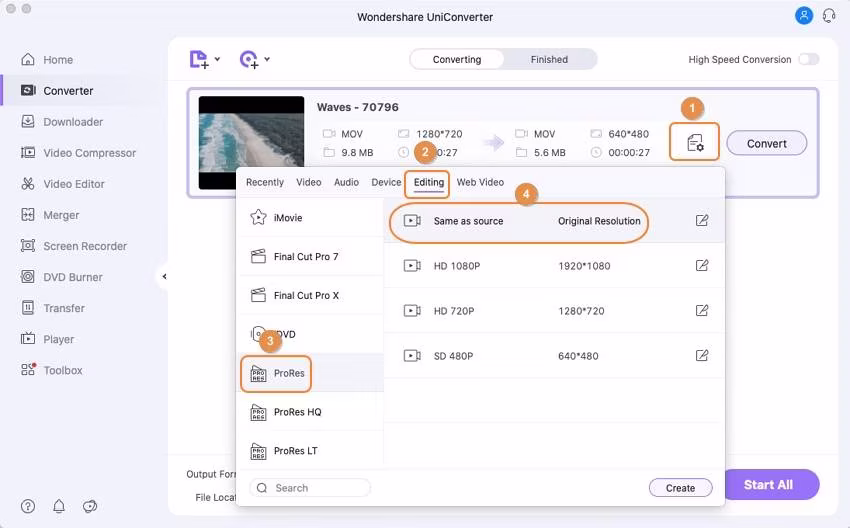Open the Video format tab
850x528 pixels.
(x=308, y=182)
